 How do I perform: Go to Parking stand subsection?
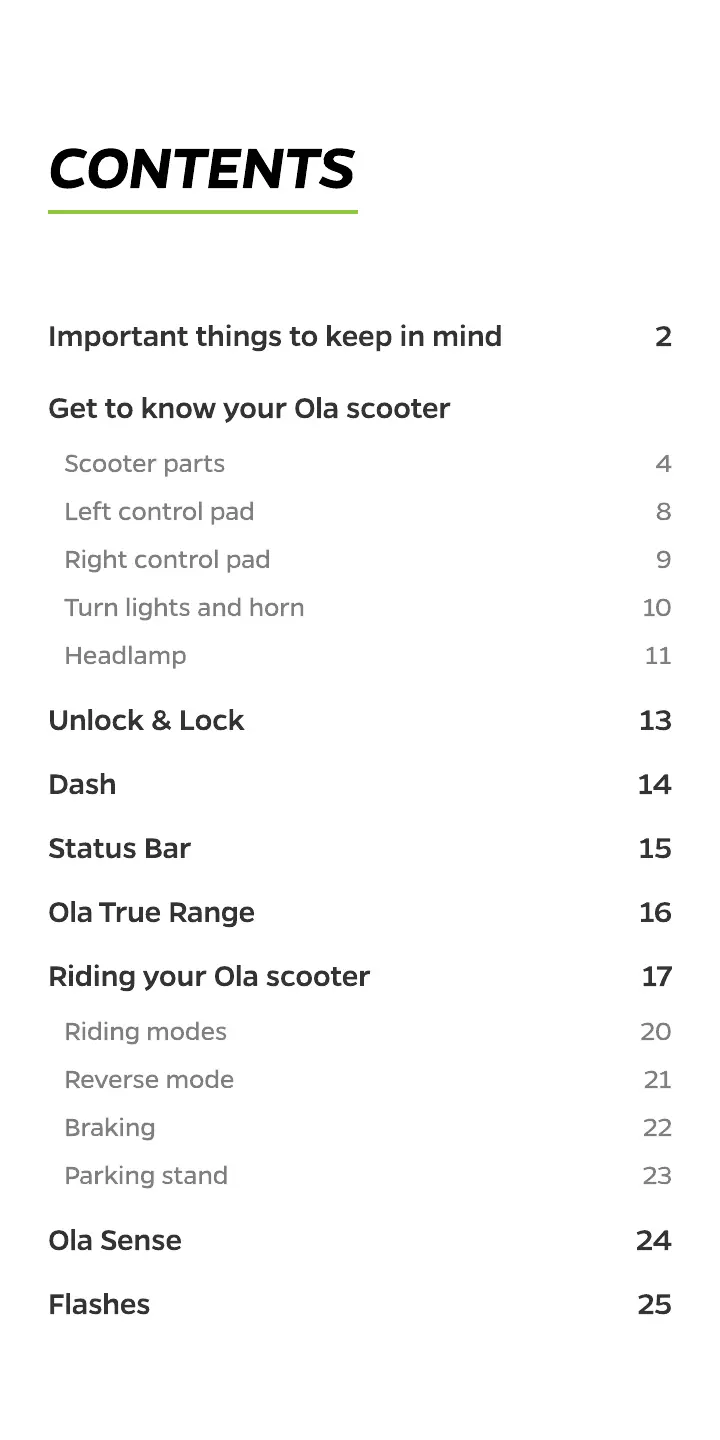(x=146, y=1176)
